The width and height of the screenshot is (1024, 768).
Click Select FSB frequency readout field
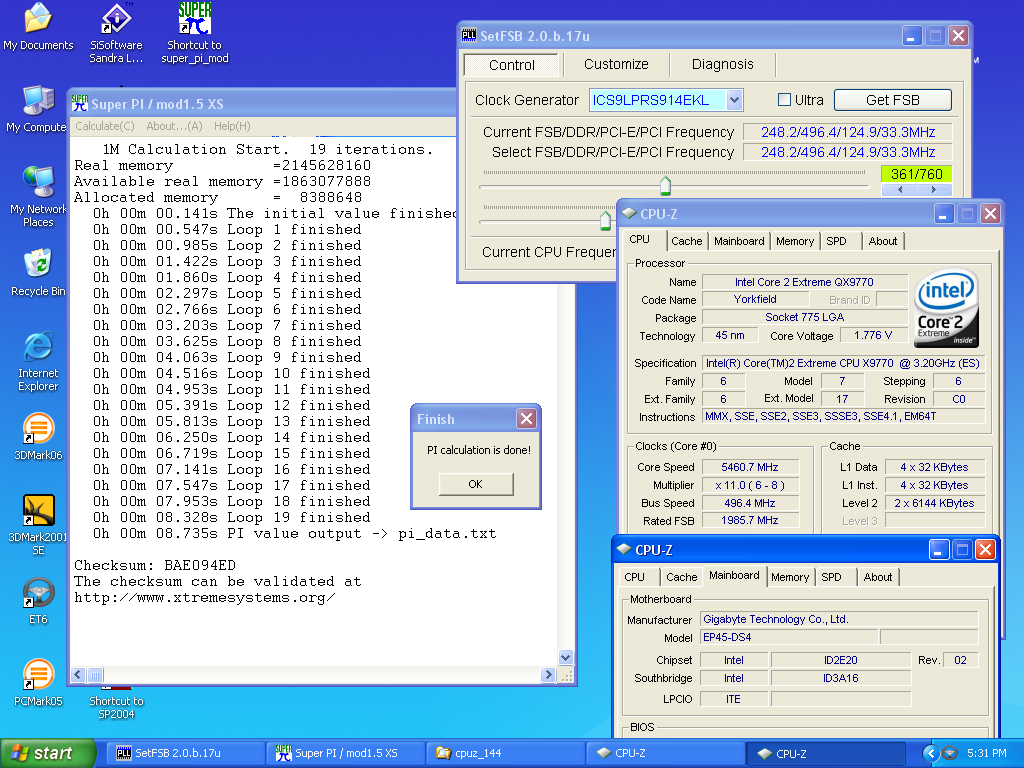(848, 152)
